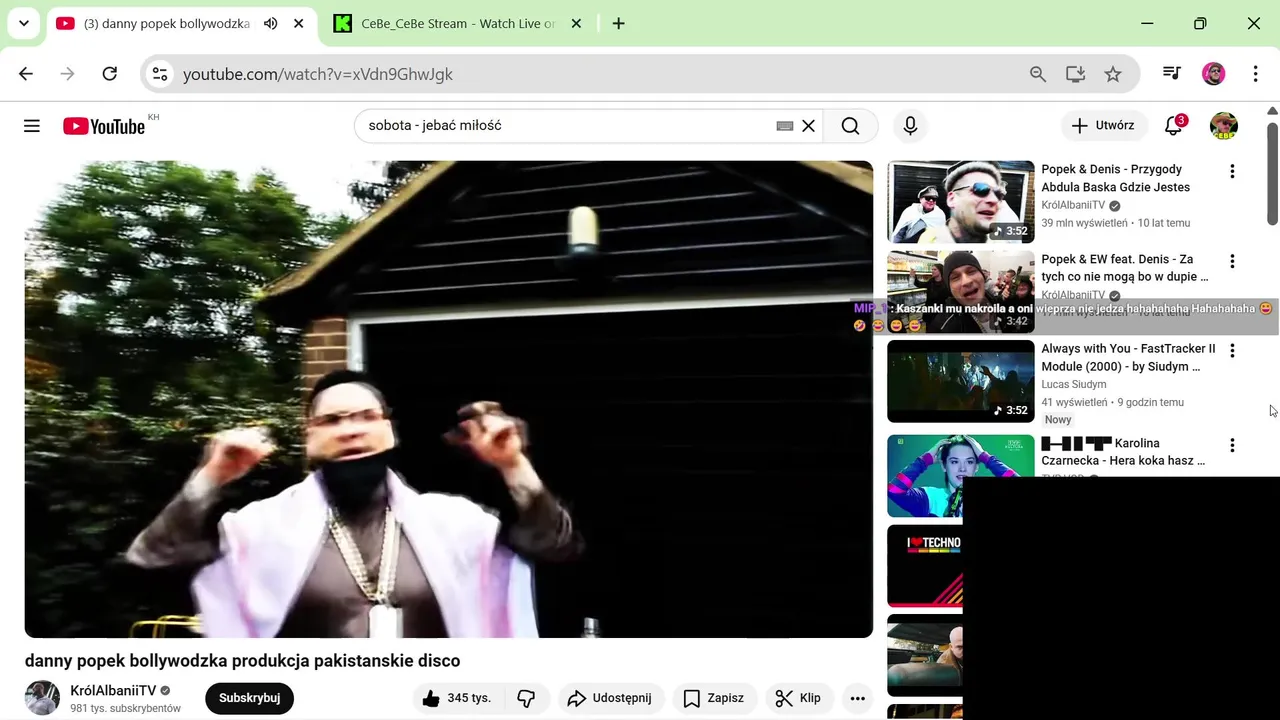This screenshot has width=1280, height=720.
Task: Save the video with Zapisz
Action: [x=713, y=698]
